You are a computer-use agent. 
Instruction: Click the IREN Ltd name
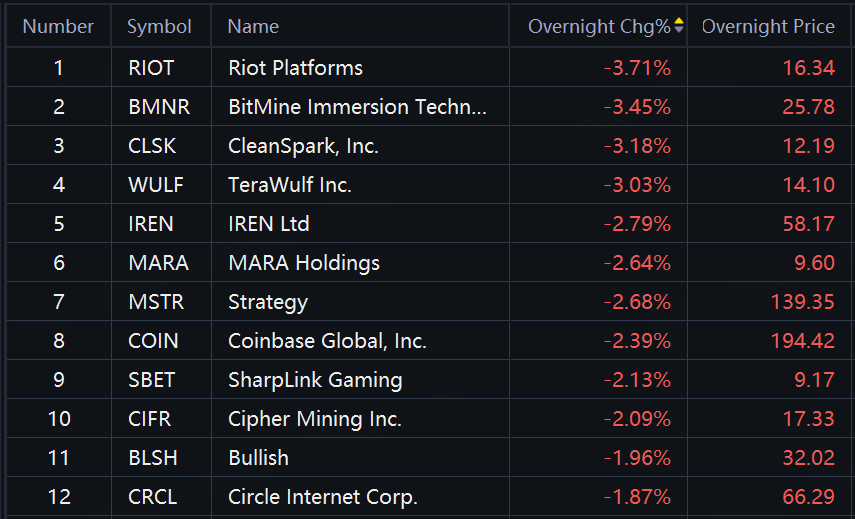click(x=269, y=224)
